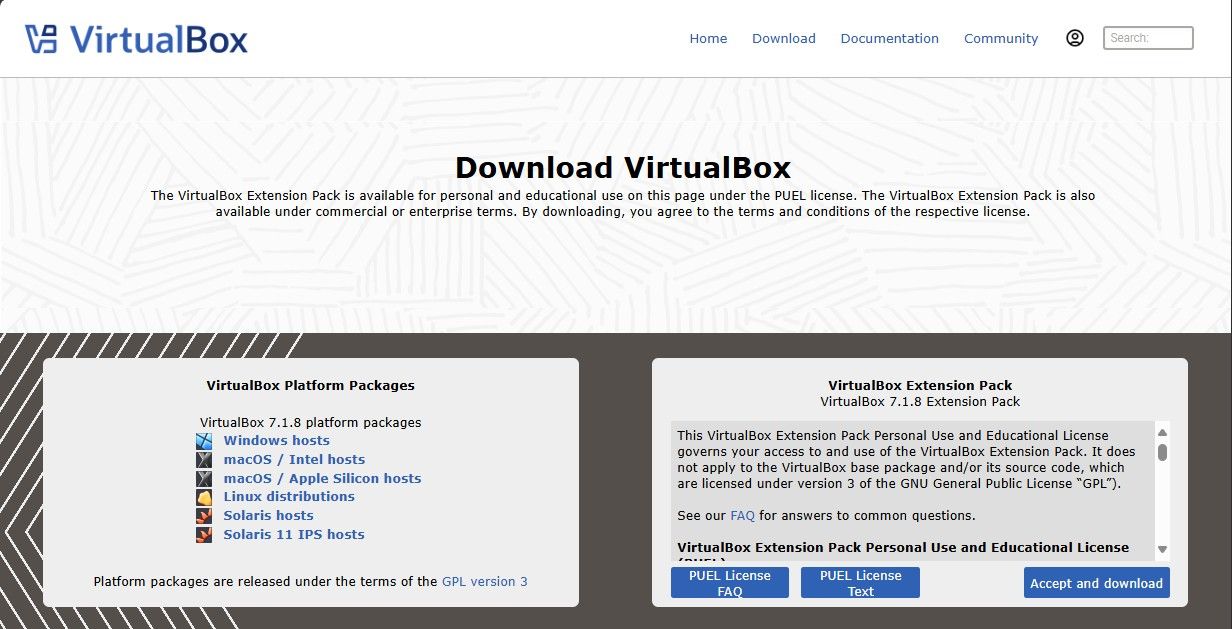This screenshot has width=1232, height=629.
Task: Click the Linux distributions penguin icon
Action: point(204,497)
